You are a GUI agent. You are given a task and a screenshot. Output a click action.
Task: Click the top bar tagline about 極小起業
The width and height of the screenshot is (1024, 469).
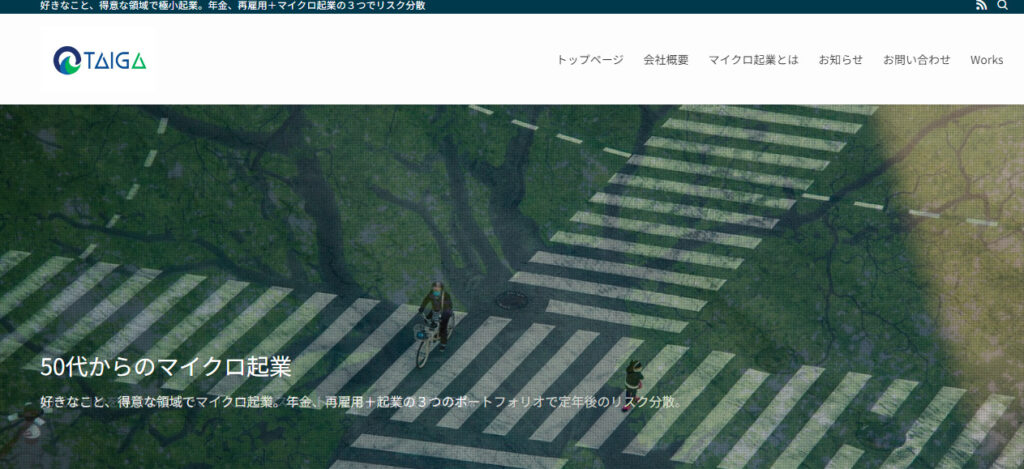pos(232,6)
